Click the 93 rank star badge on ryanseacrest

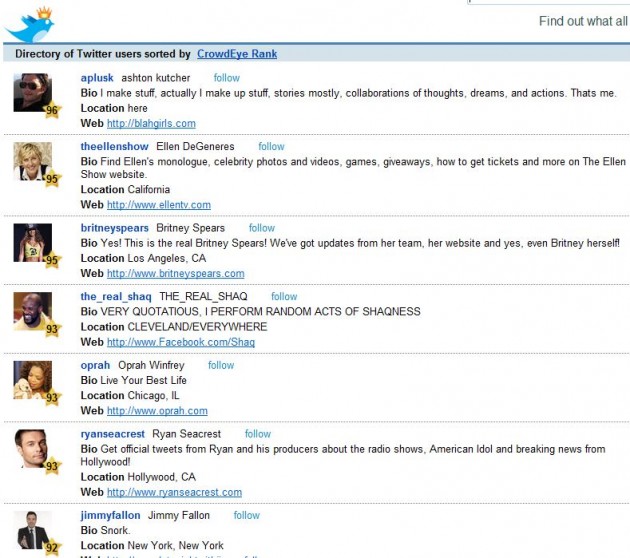tap(52, 466)
